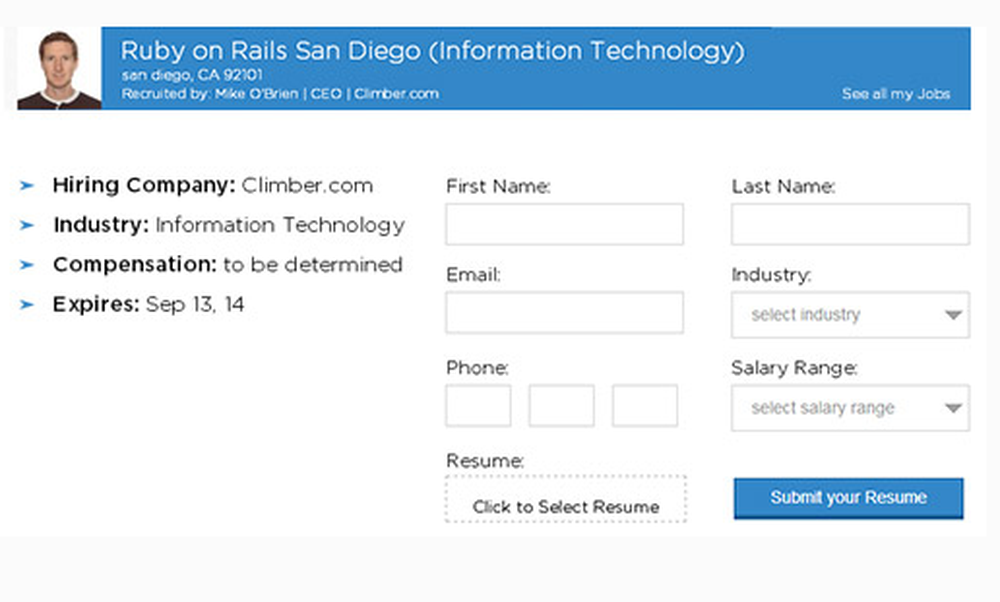Click to Select Resume upload area
This screenshot has height=602, width=1000.
click(565, 498)
